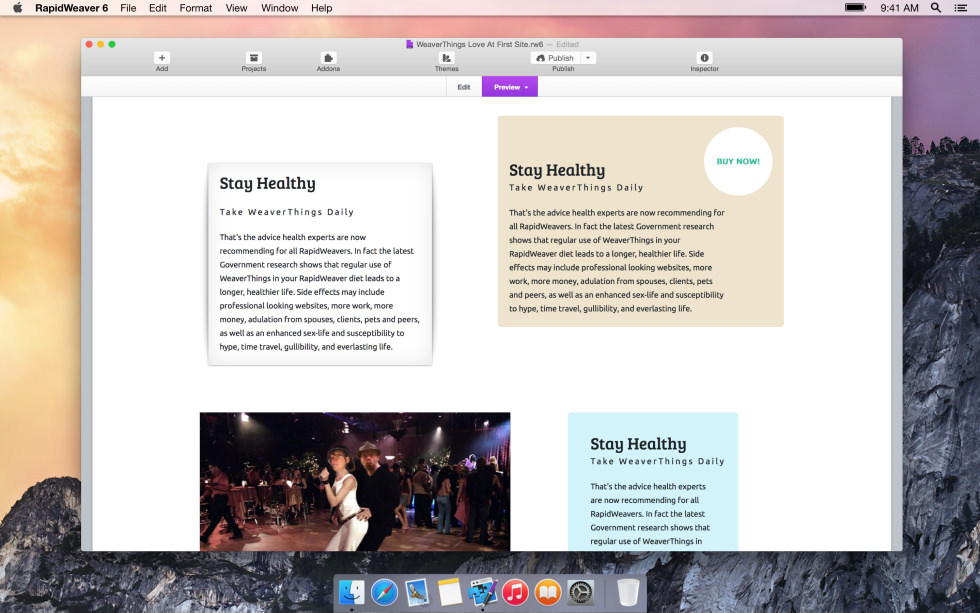Open iBooks from the dock
980x613 pixels.
click(548, 592)
